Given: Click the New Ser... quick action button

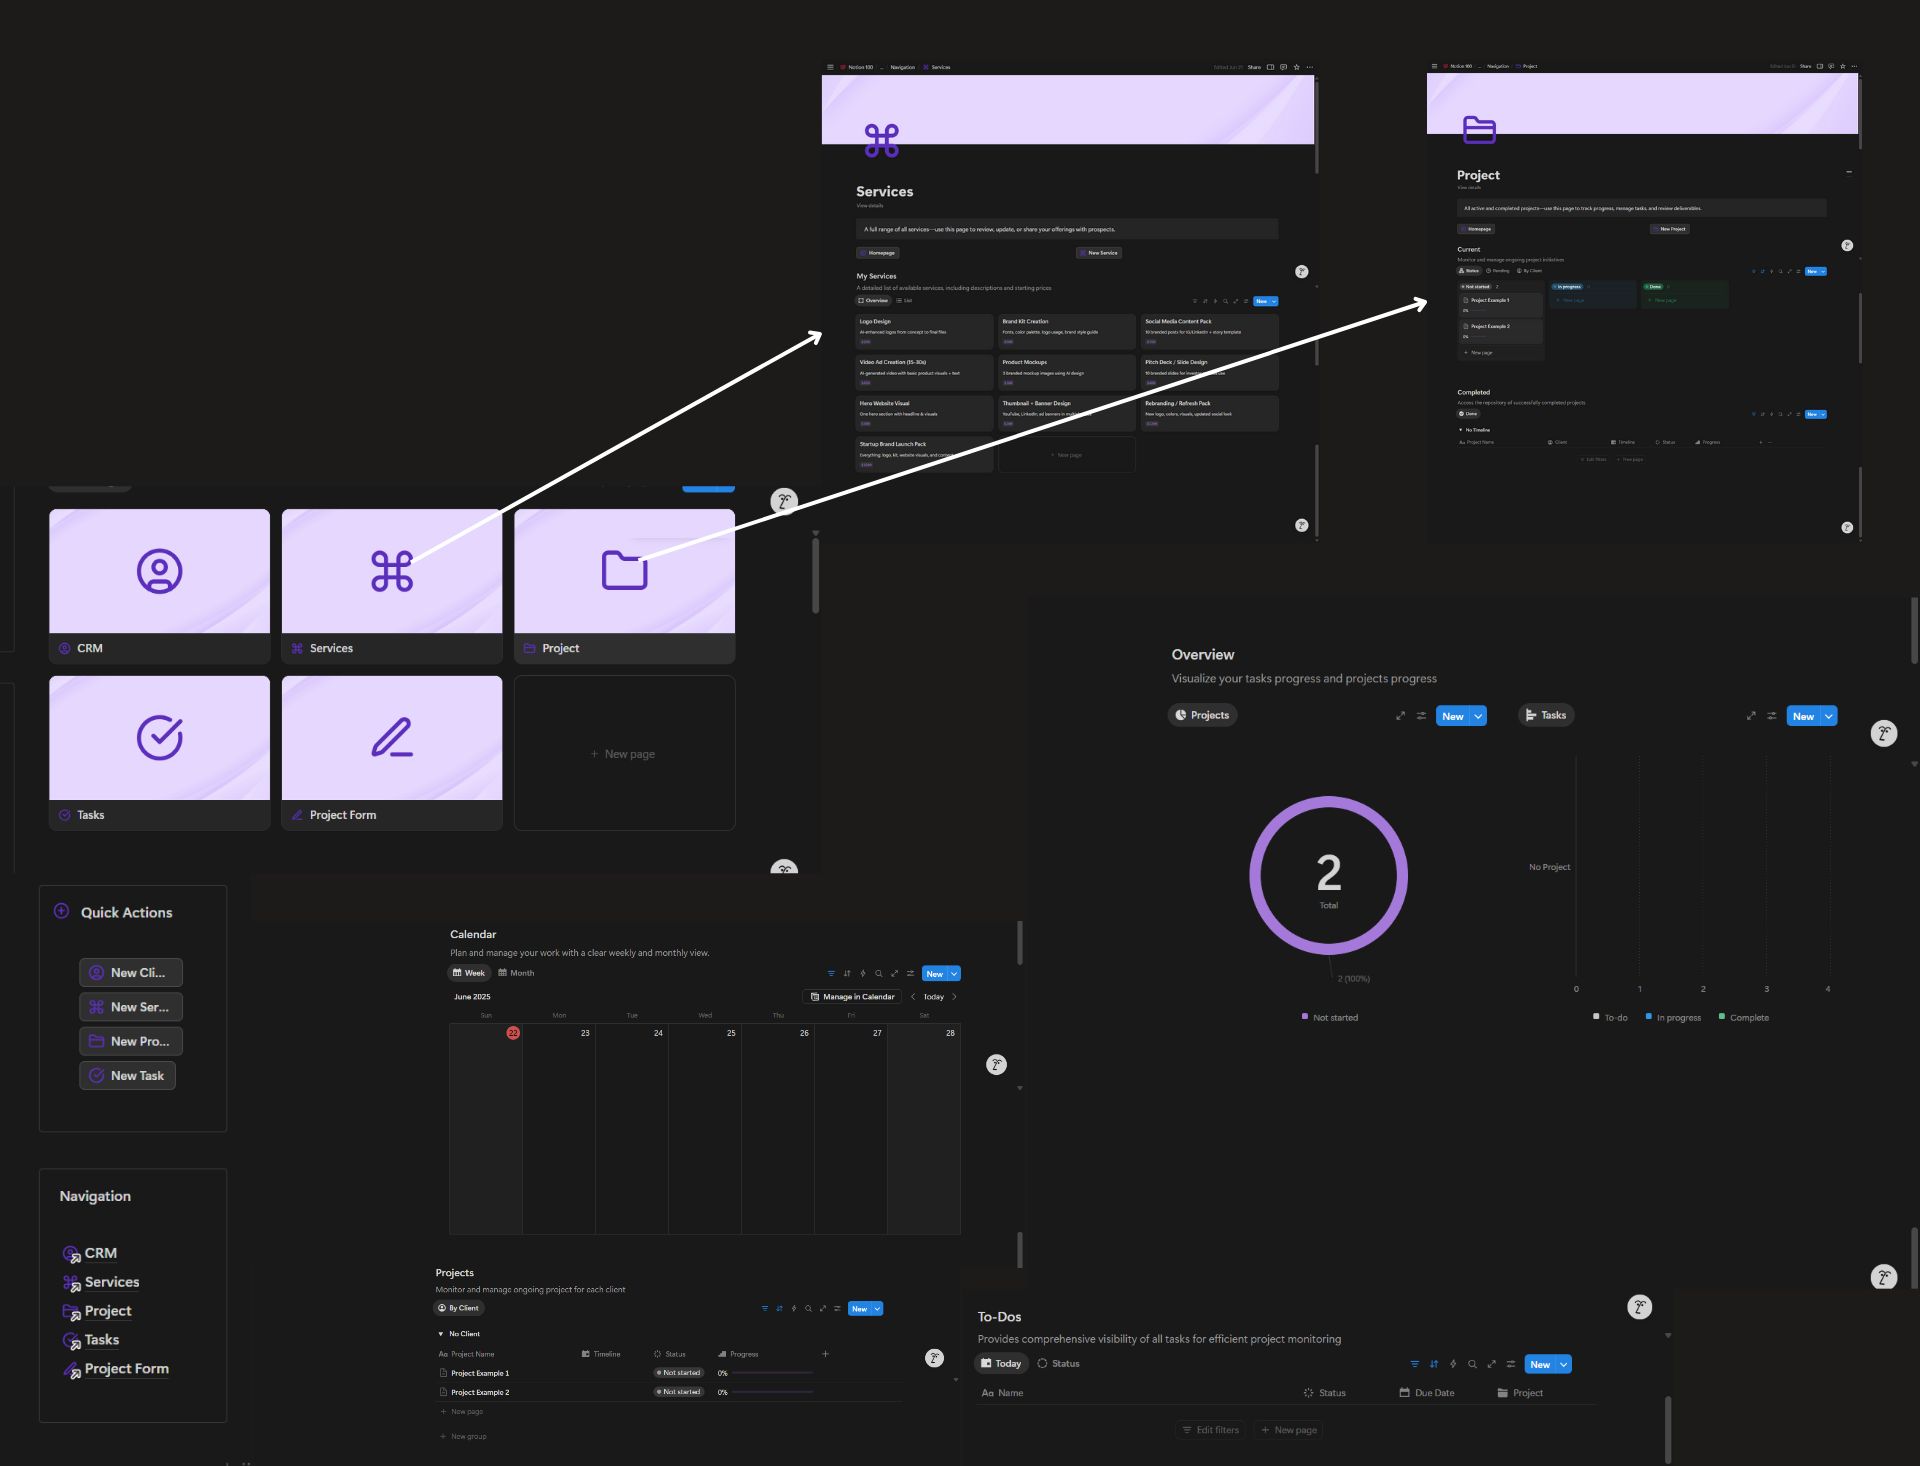Looking at the screenshot, I should click(131, 1007).
